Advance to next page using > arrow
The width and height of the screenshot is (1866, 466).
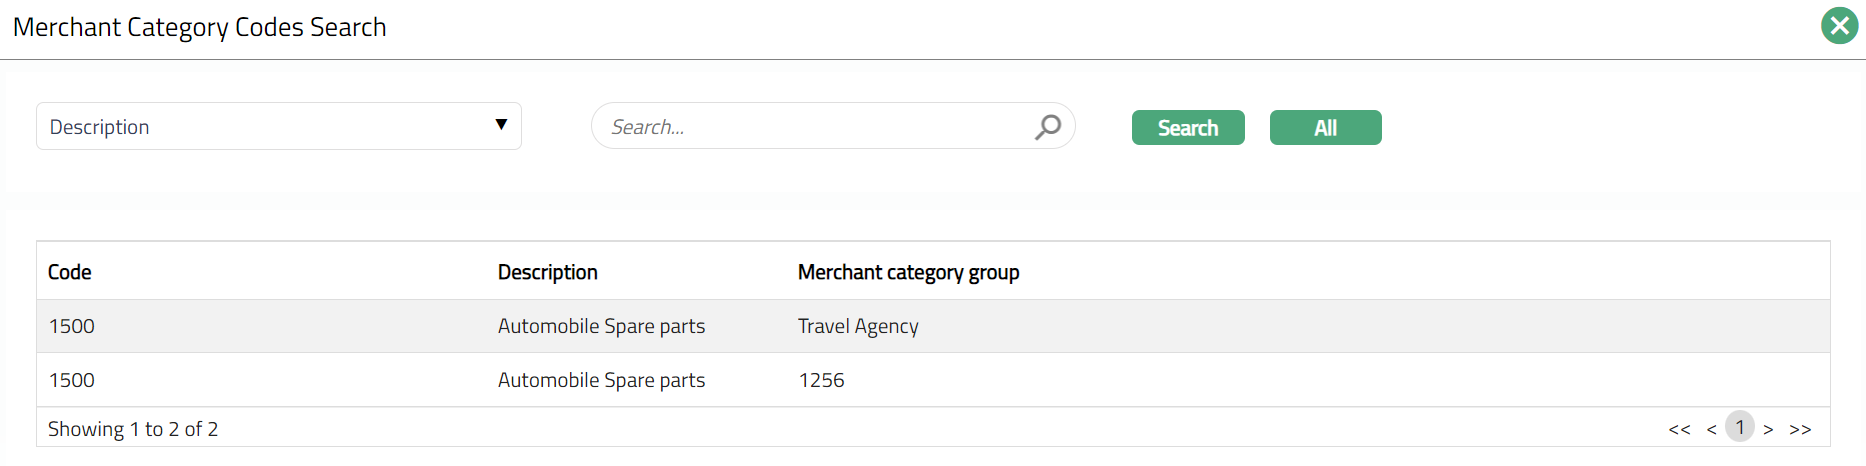click(x=1768, y=429)
